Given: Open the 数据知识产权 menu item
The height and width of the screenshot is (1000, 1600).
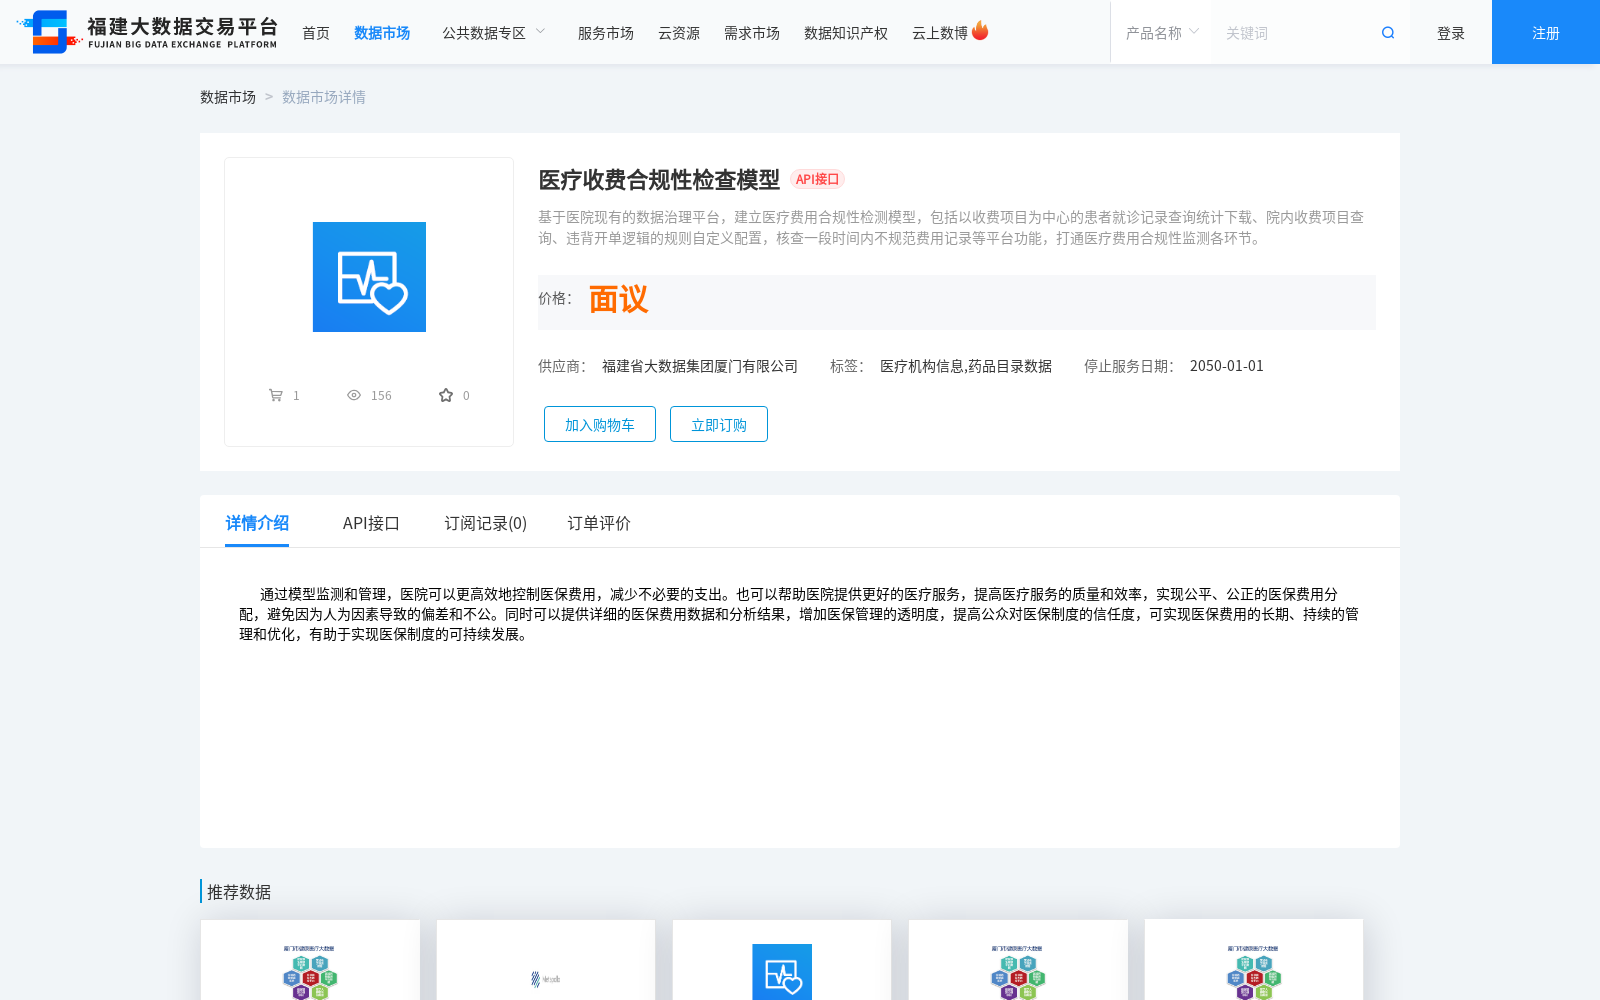Looking at the screenshot, I should (x=846, y=33).
